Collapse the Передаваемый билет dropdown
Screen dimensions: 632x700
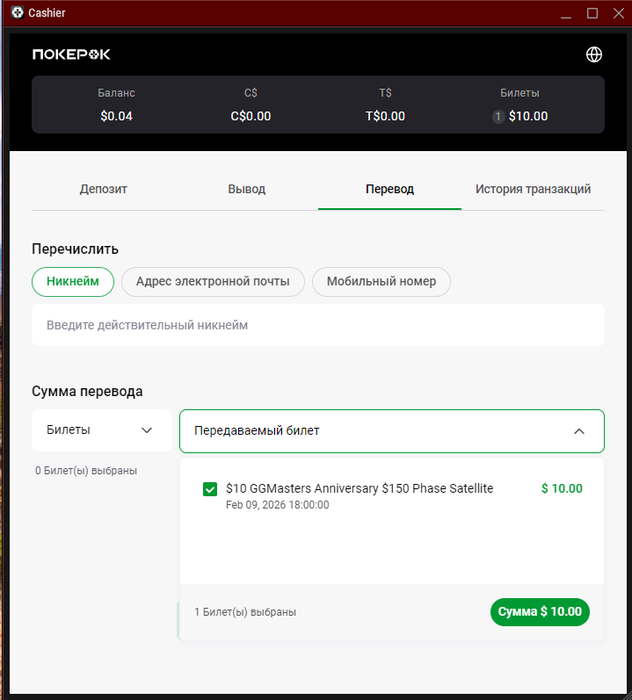point(391,431)
